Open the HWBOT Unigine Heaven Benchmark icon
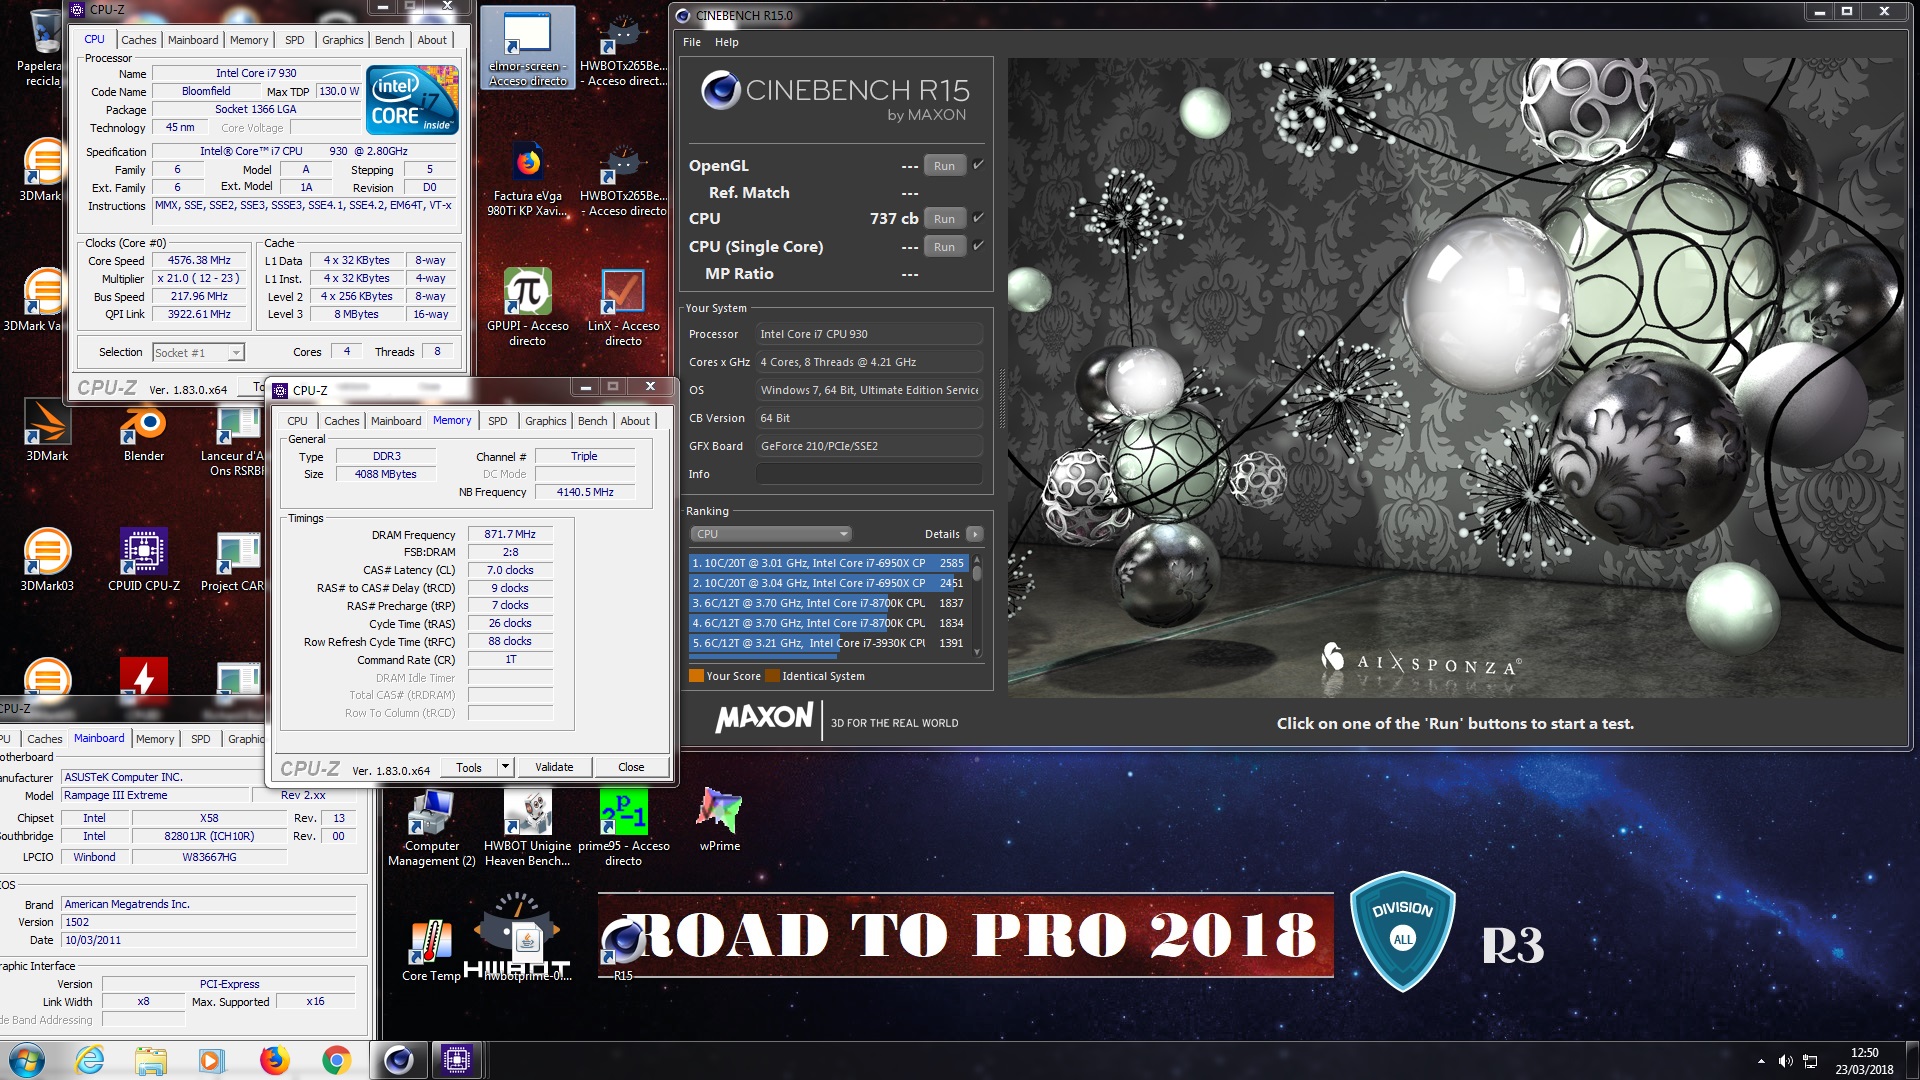1920x1080 pixels. [528, 828]
